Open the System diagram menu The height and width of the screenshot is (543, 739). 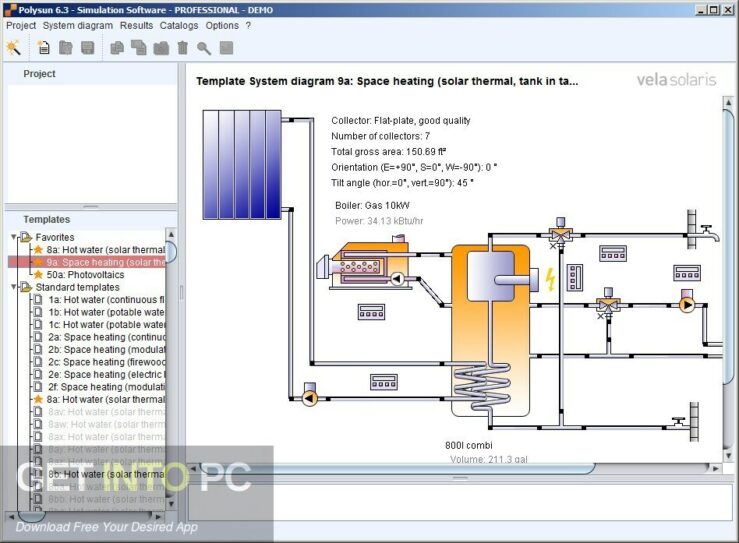78,25
